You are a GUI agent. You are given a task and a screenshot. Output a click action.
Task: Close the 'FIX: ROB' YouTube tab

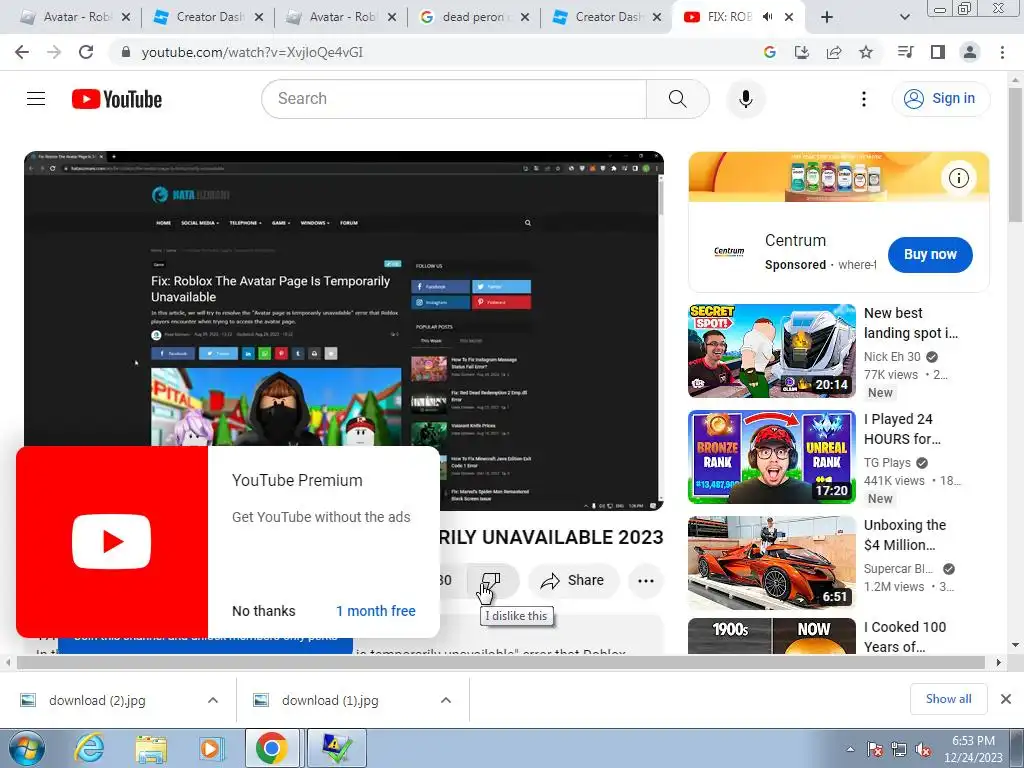tap(789, 17)
